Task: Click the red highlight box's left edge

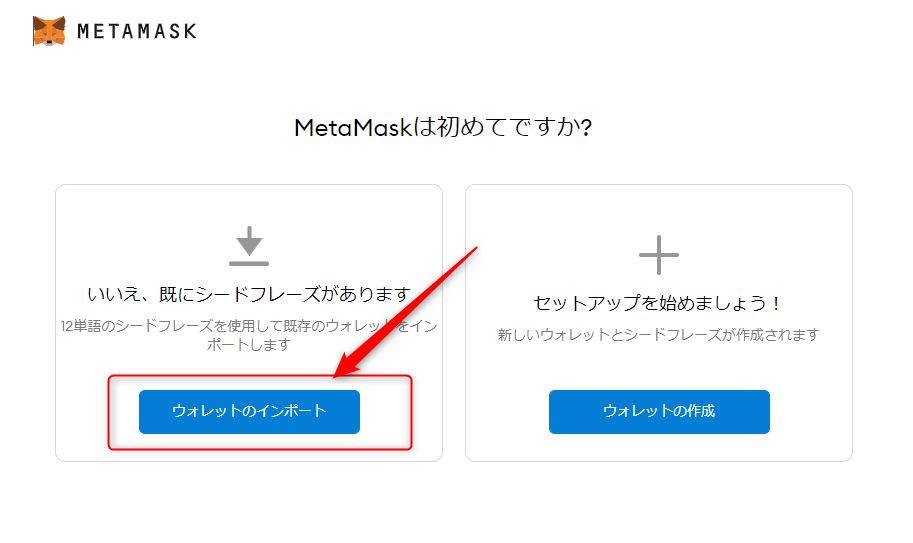Action: [109, 412]
